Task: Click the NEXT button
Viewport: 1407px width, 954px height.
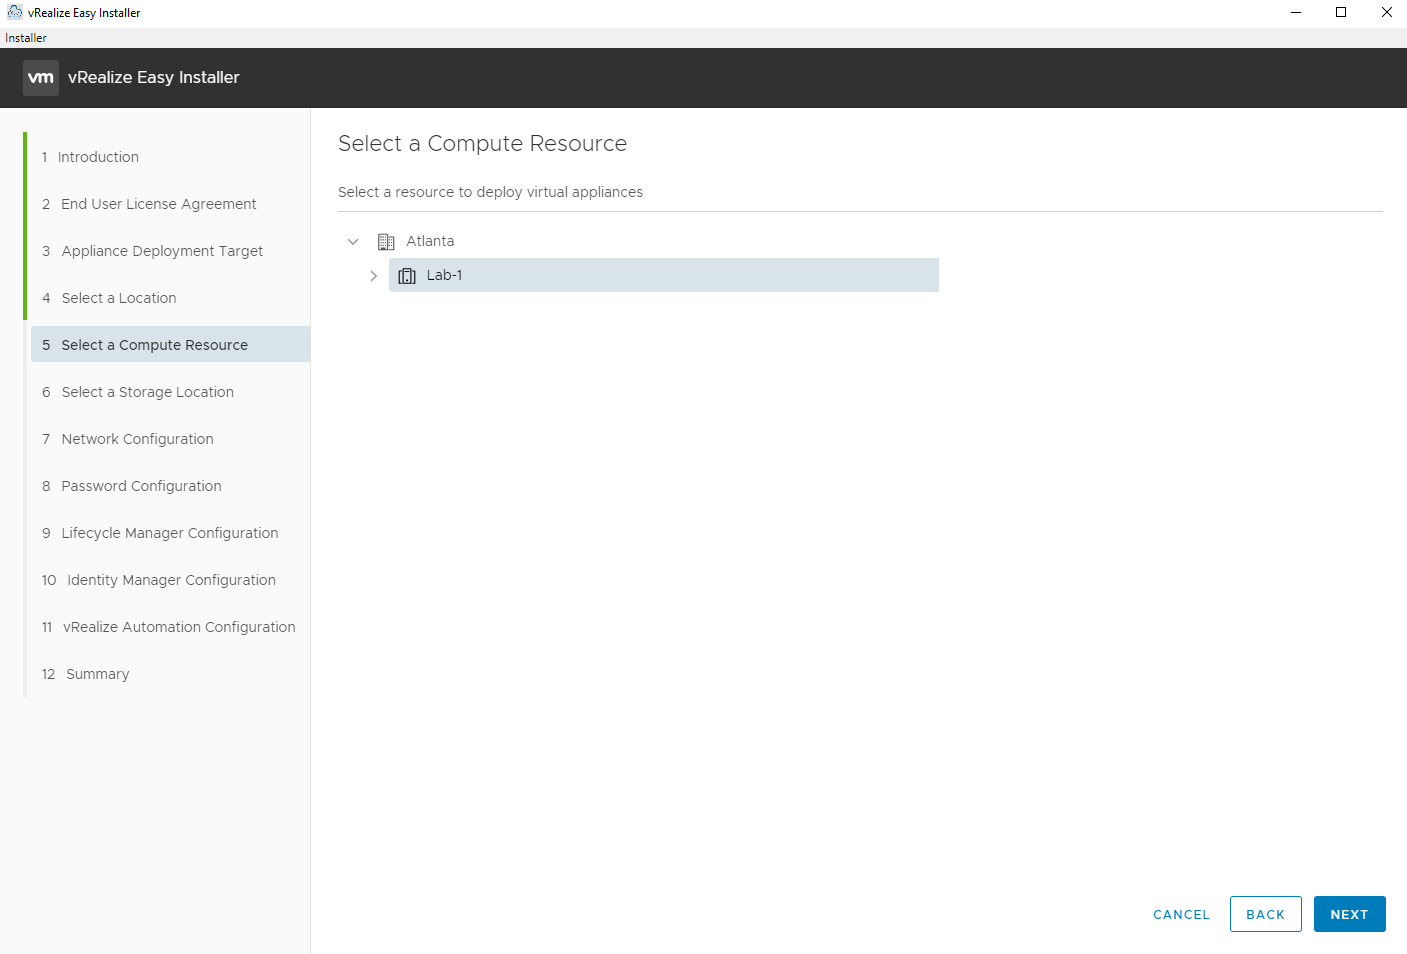Action: point(1349,914)
